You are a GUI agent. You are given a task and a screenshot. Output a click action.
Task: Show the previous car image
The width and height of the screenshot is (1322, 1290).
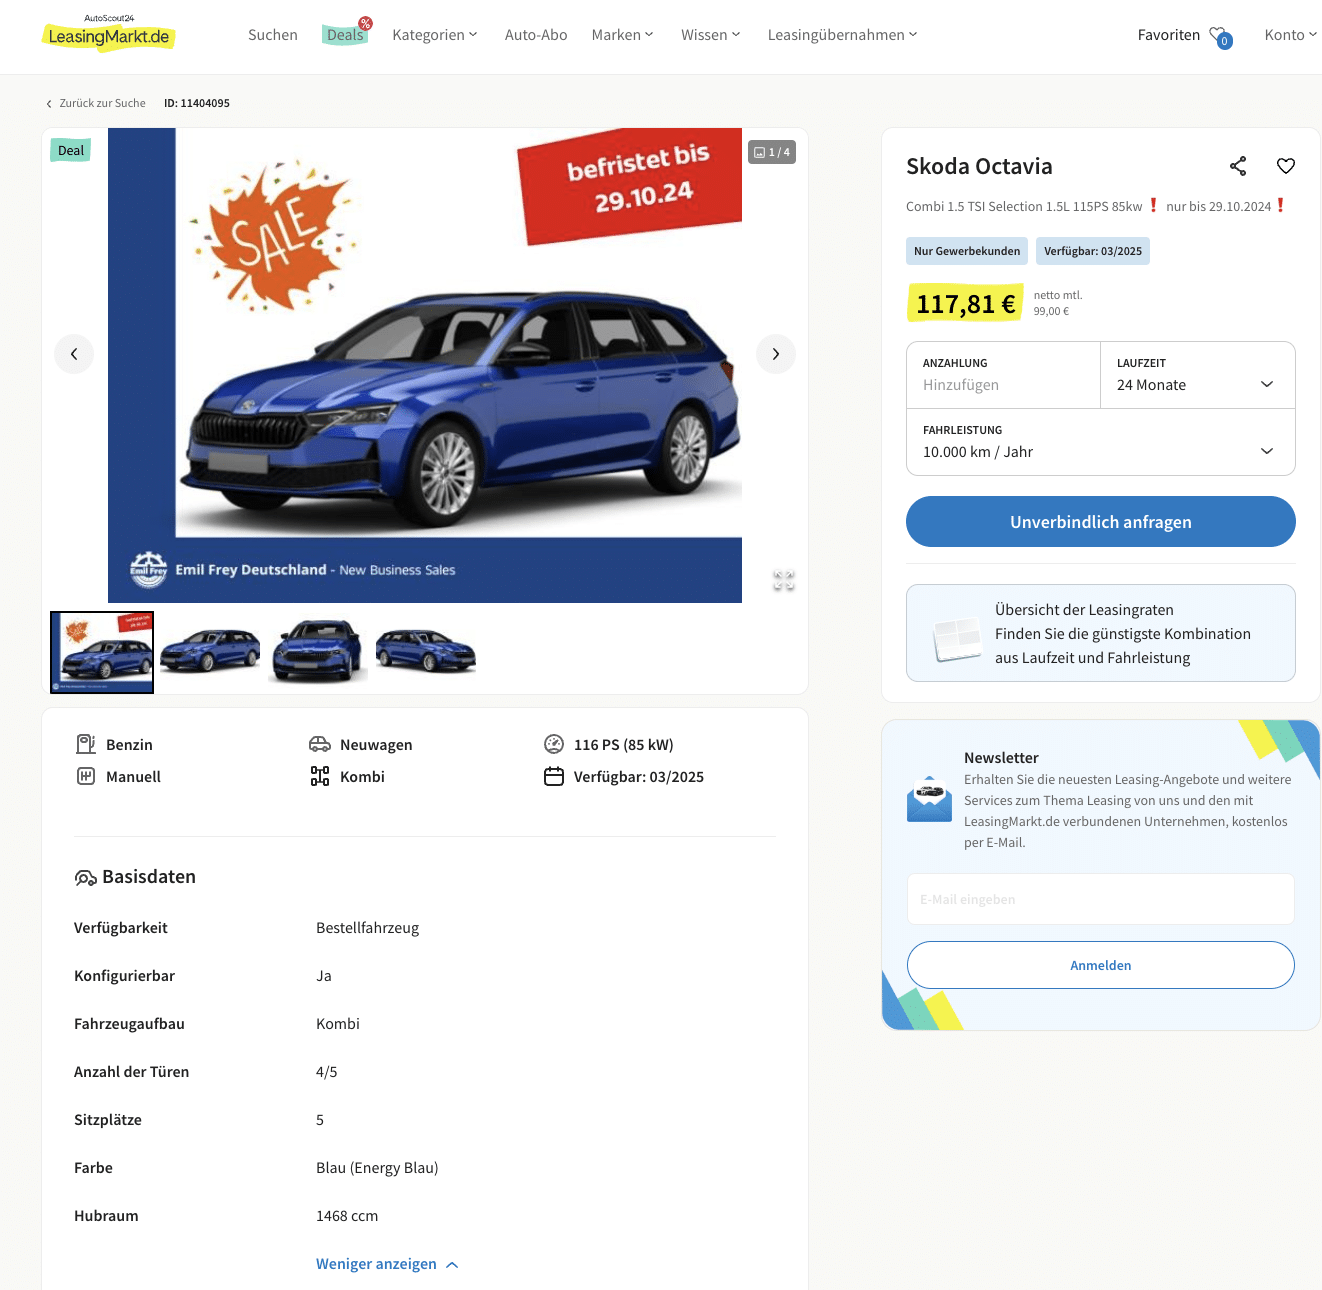click(x=74, y=354)
